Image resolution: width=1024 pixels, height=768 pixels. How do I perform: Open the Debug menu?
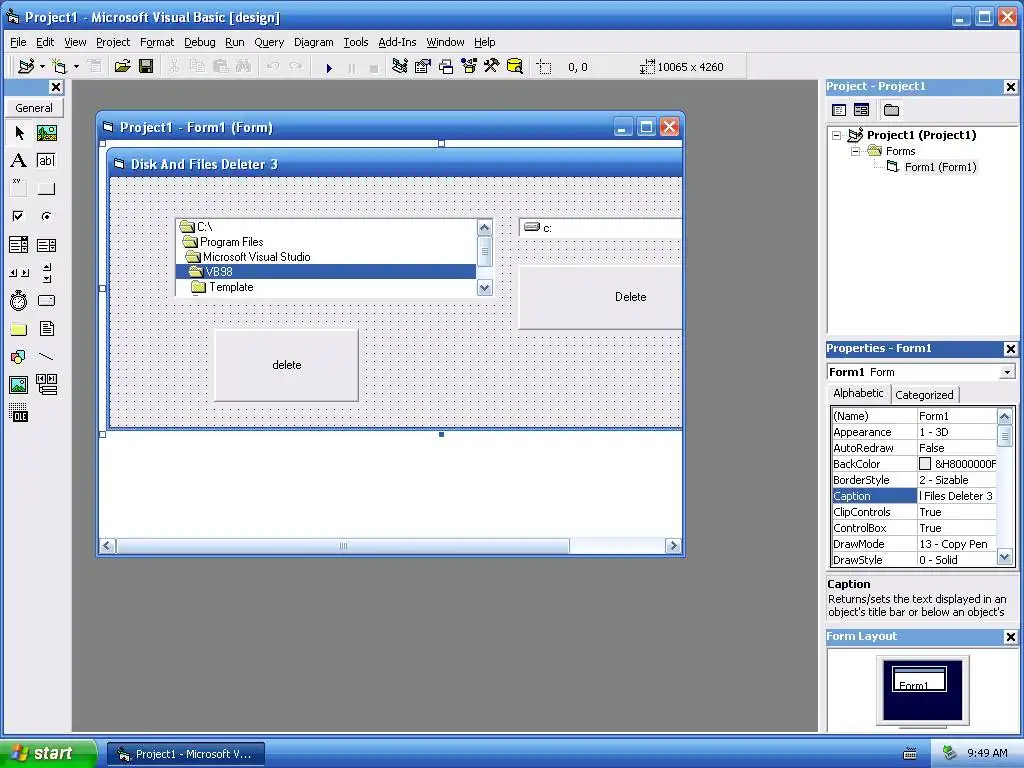click(199, 42)
